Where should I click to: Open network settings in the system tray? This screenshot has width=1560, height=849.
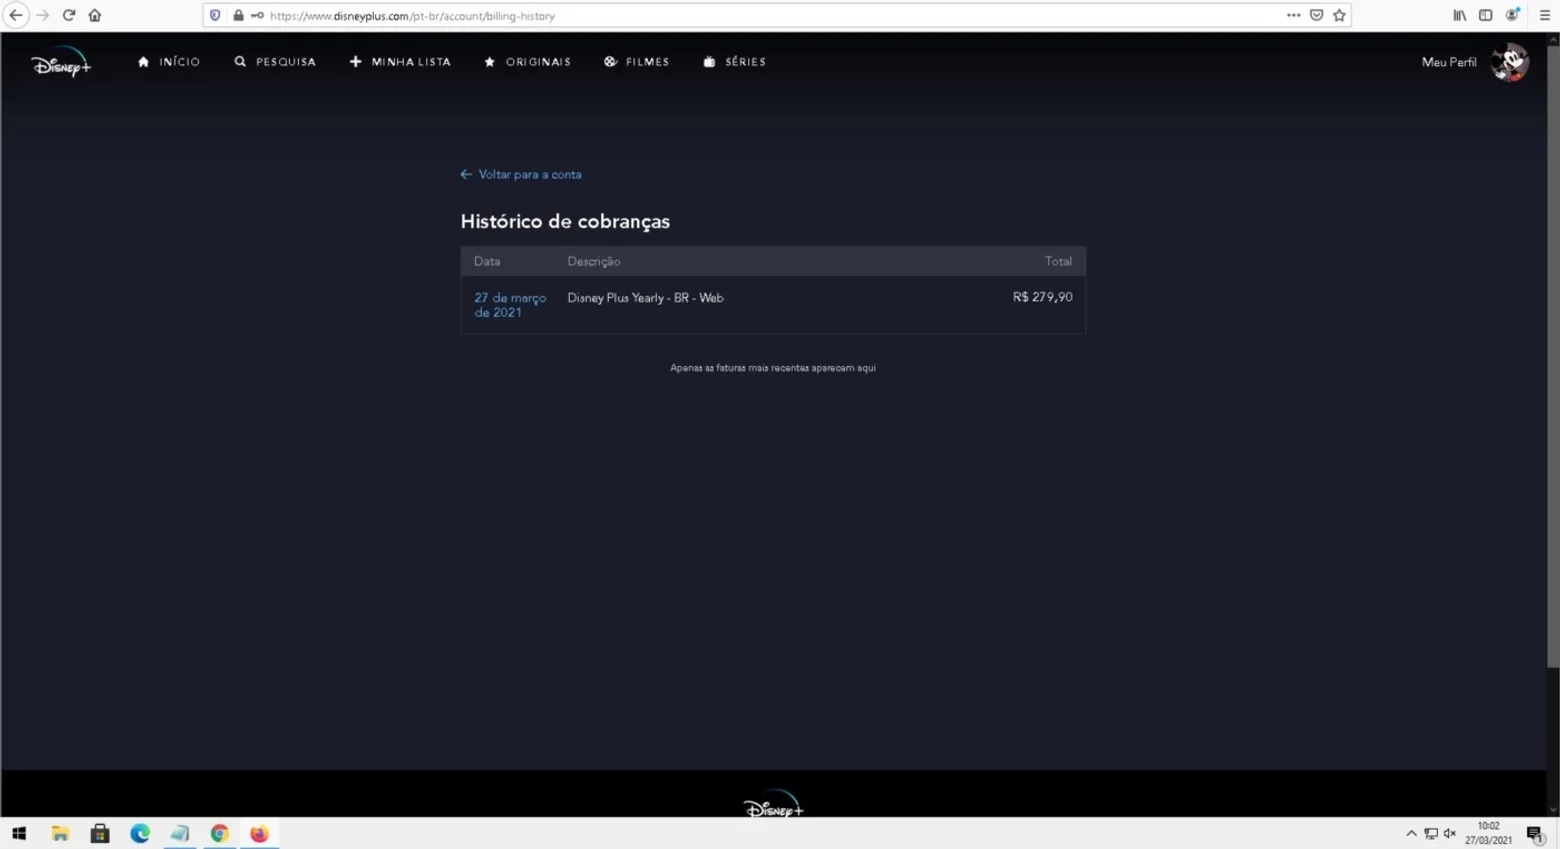point(1431,833)
